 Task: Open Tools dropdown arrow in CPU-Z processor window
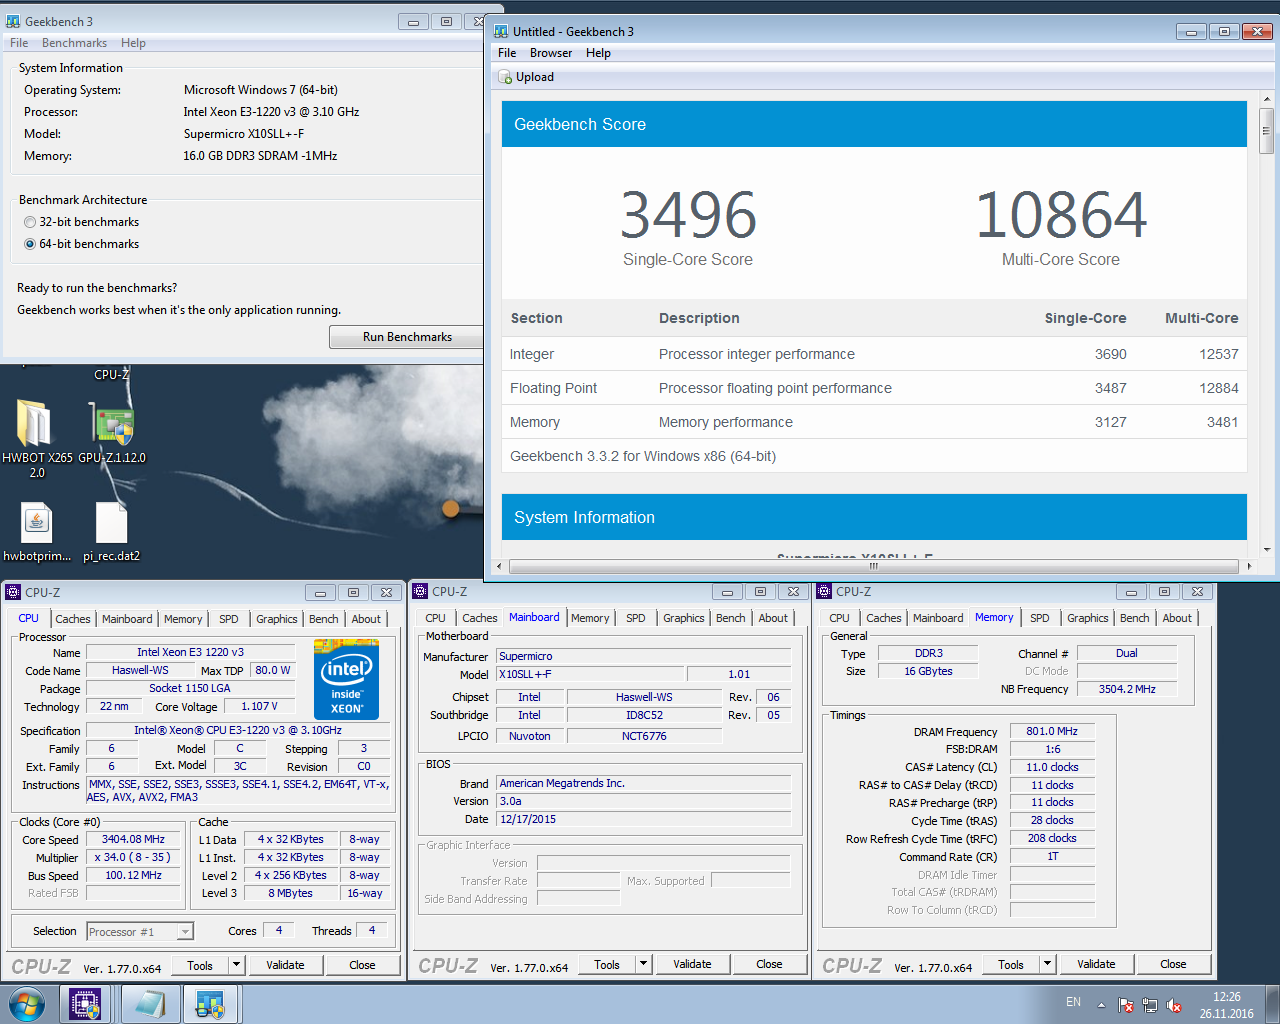(x=236, y=965)
